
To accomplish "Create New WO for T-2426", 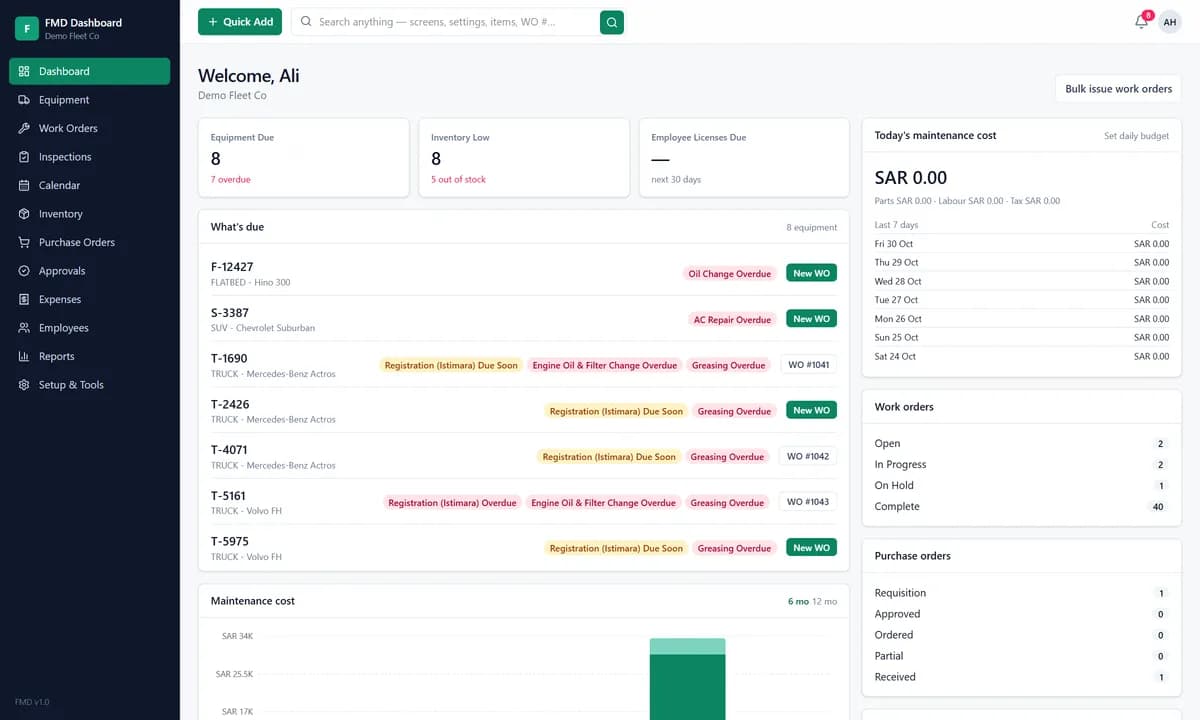I will click(x=811, y=410).
